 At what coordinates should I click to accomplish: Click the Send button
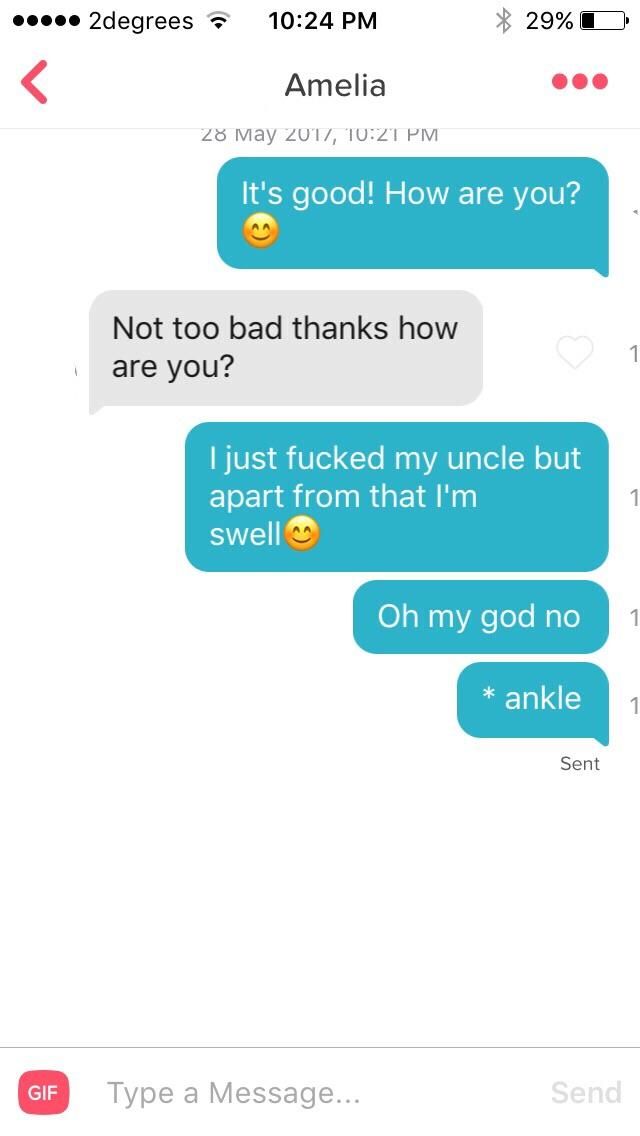point(586,1093)
